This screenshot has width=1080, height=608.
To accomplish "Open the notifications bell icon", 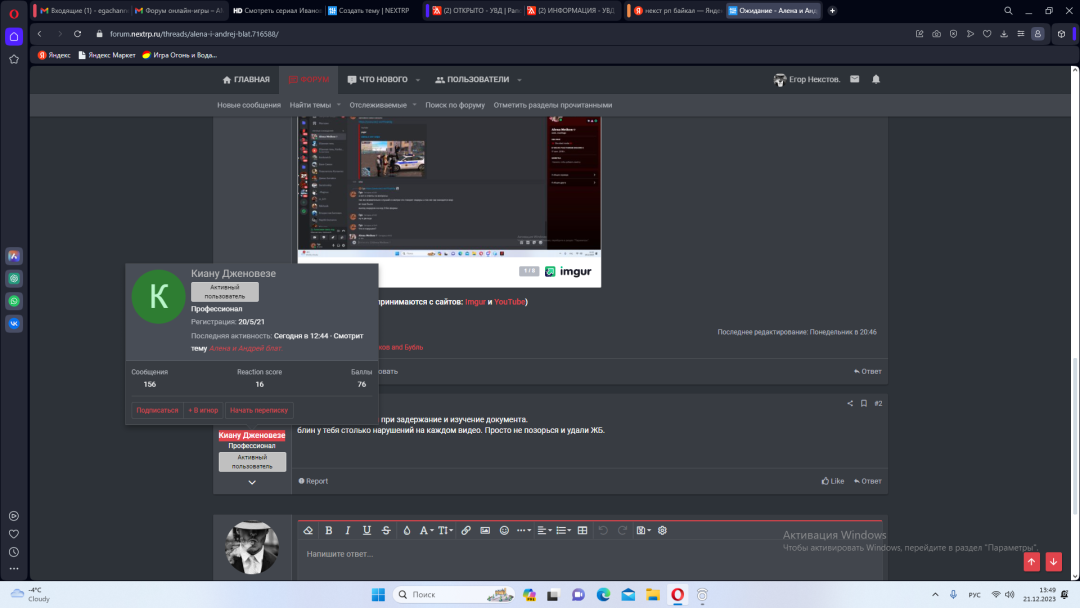I will point(876,79).
